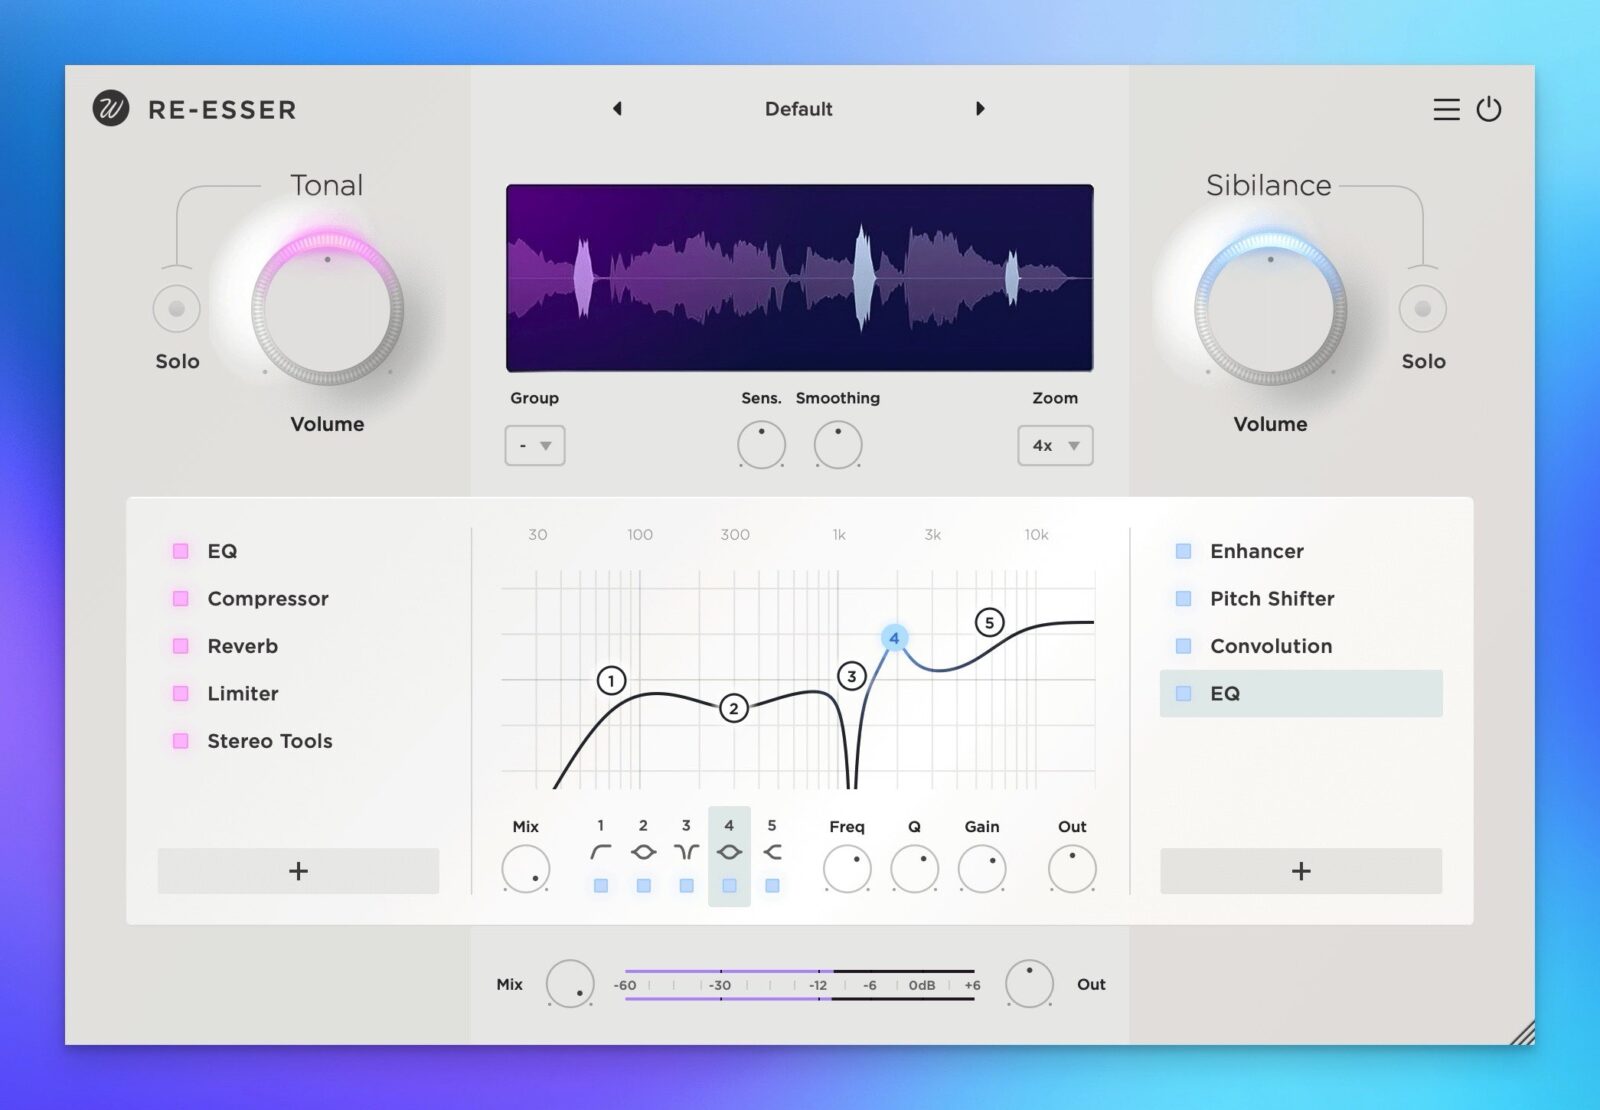1600x1110 pixels.
Task: Select EQ node 5 on the curve
Action: (989, 623)
